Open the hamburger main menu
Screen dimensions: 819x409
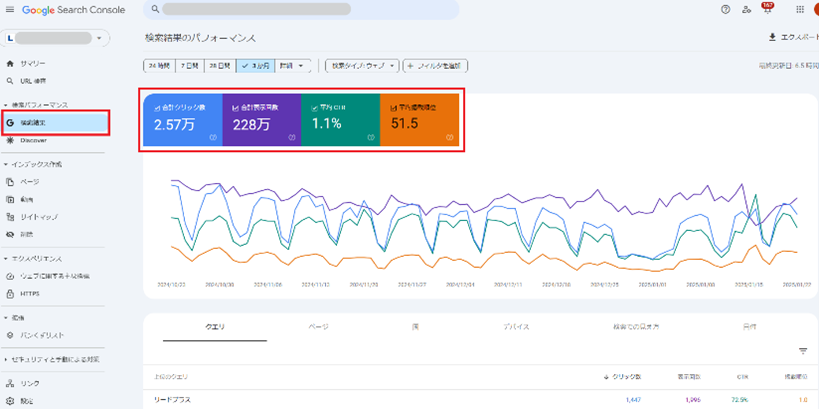(10, 9)
